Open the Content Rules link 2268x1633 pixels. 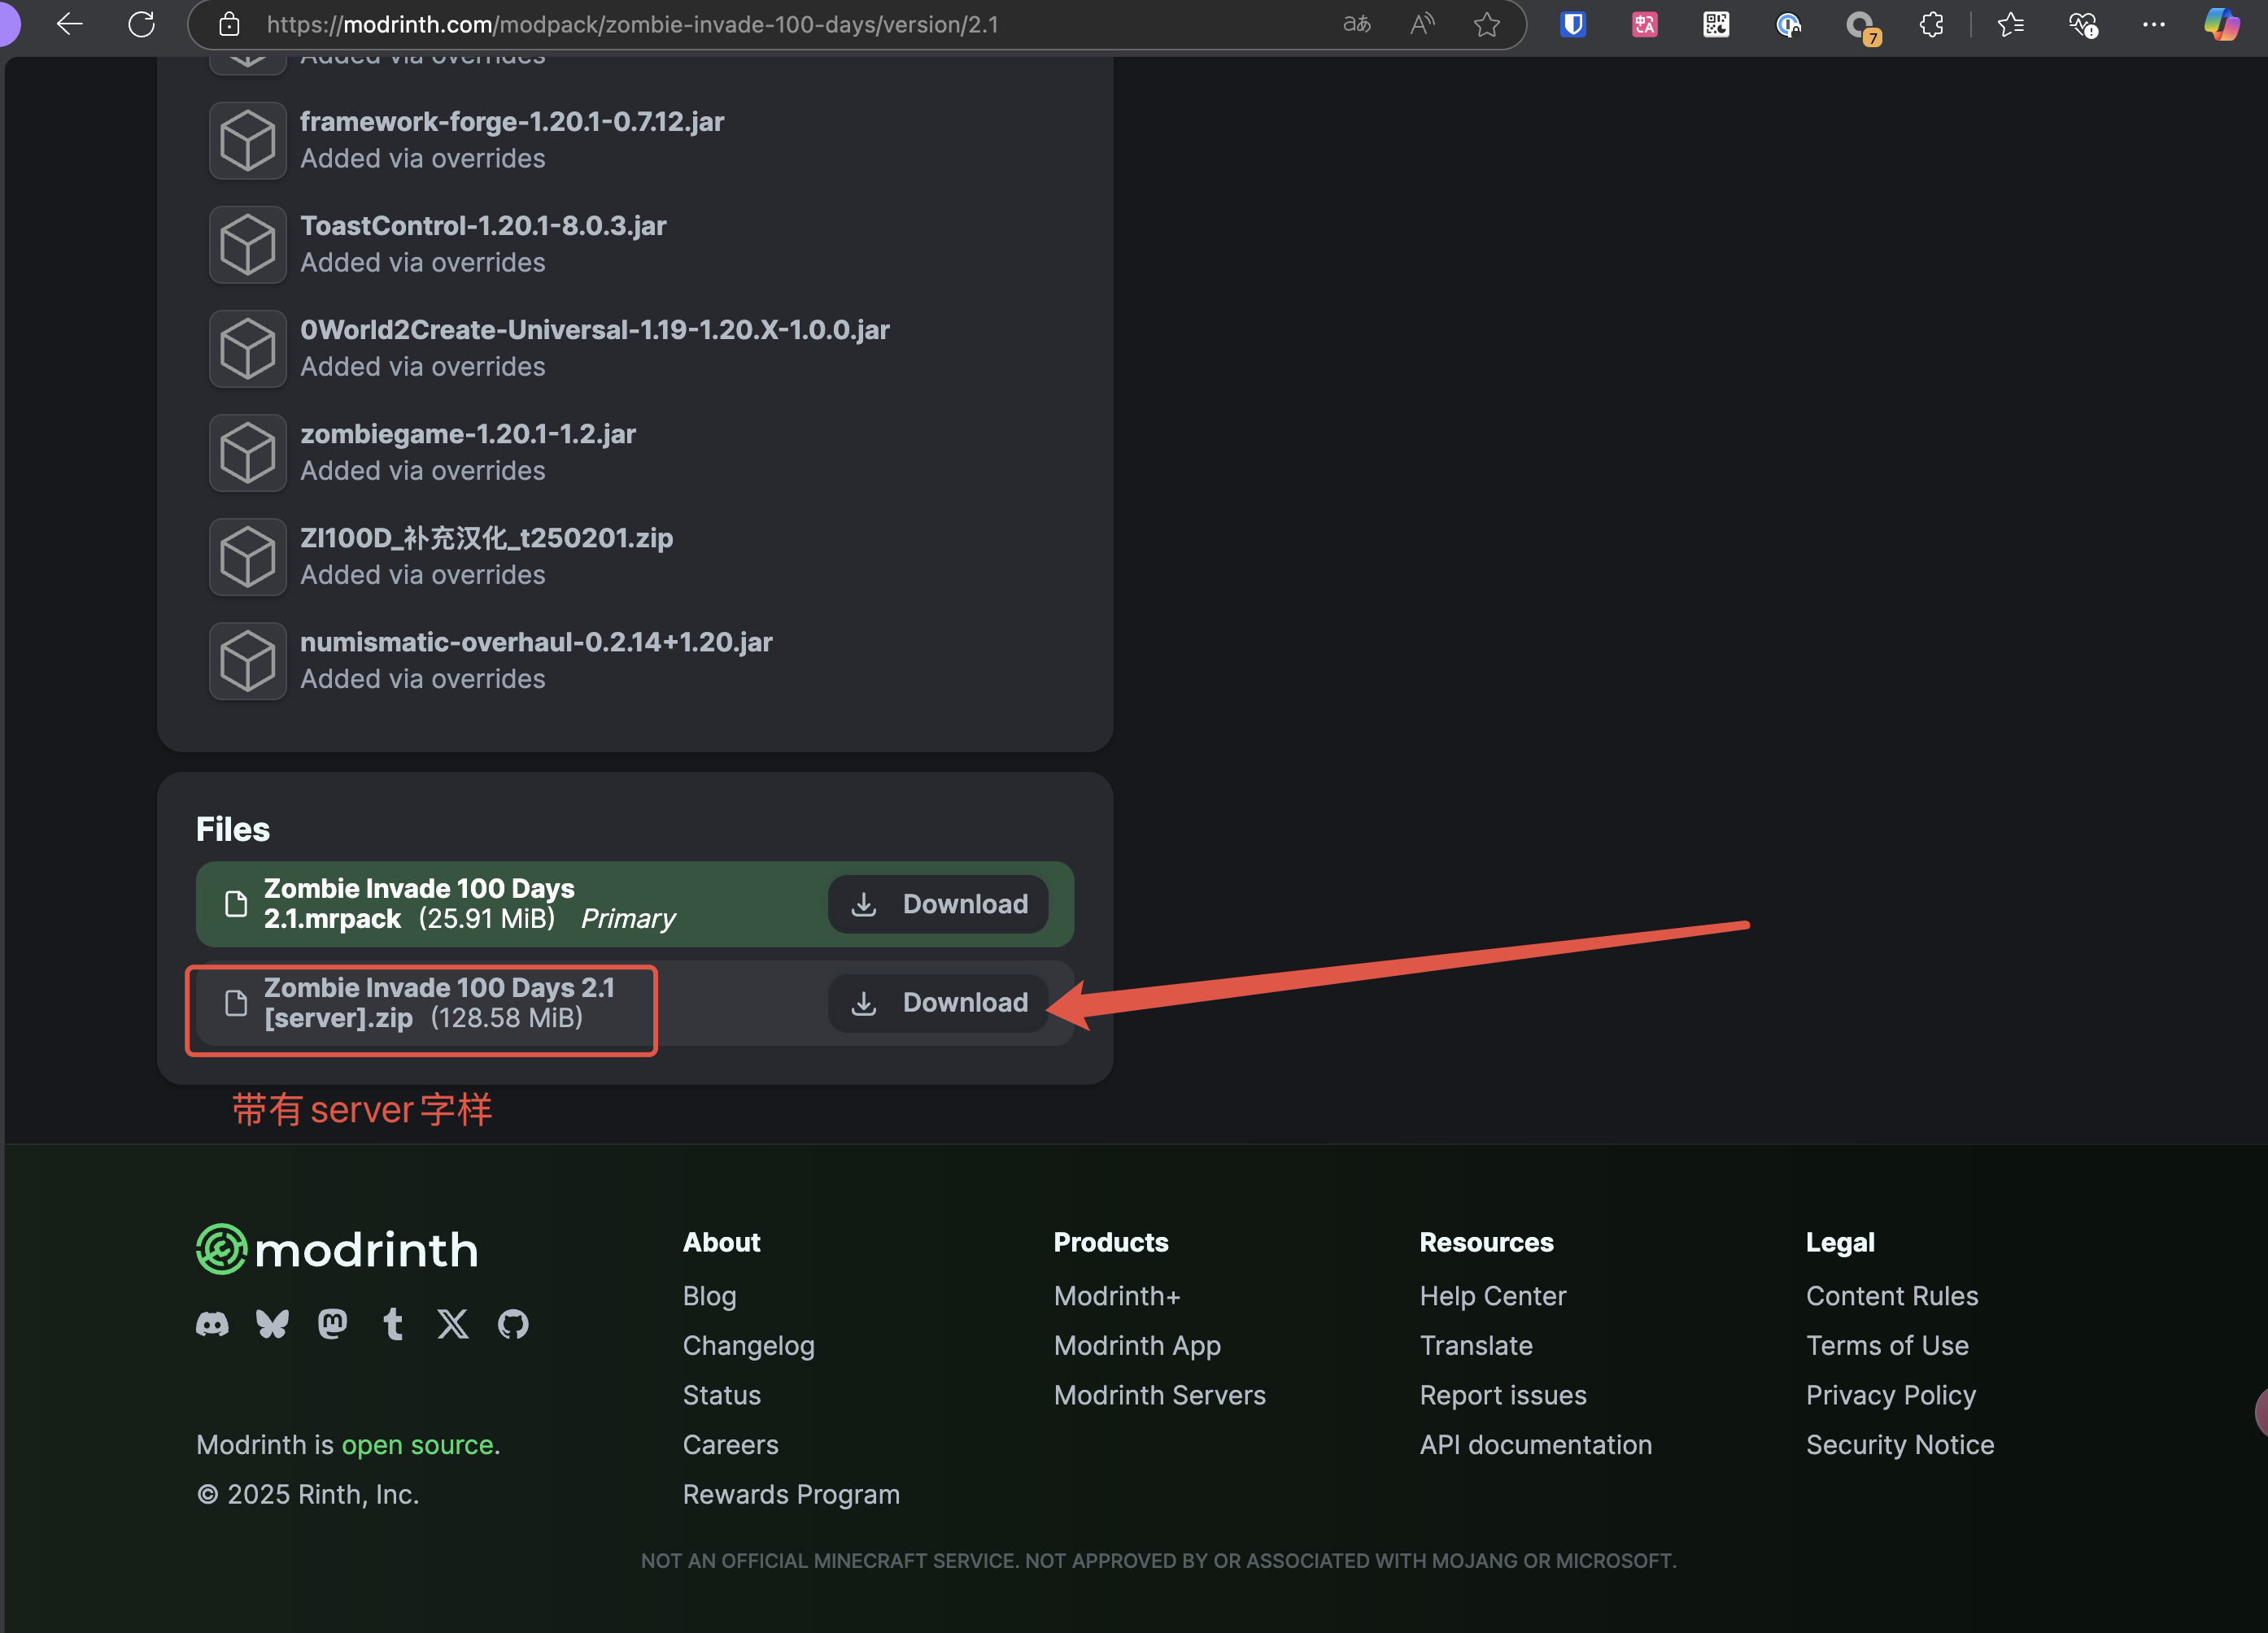[1891, 1295]
